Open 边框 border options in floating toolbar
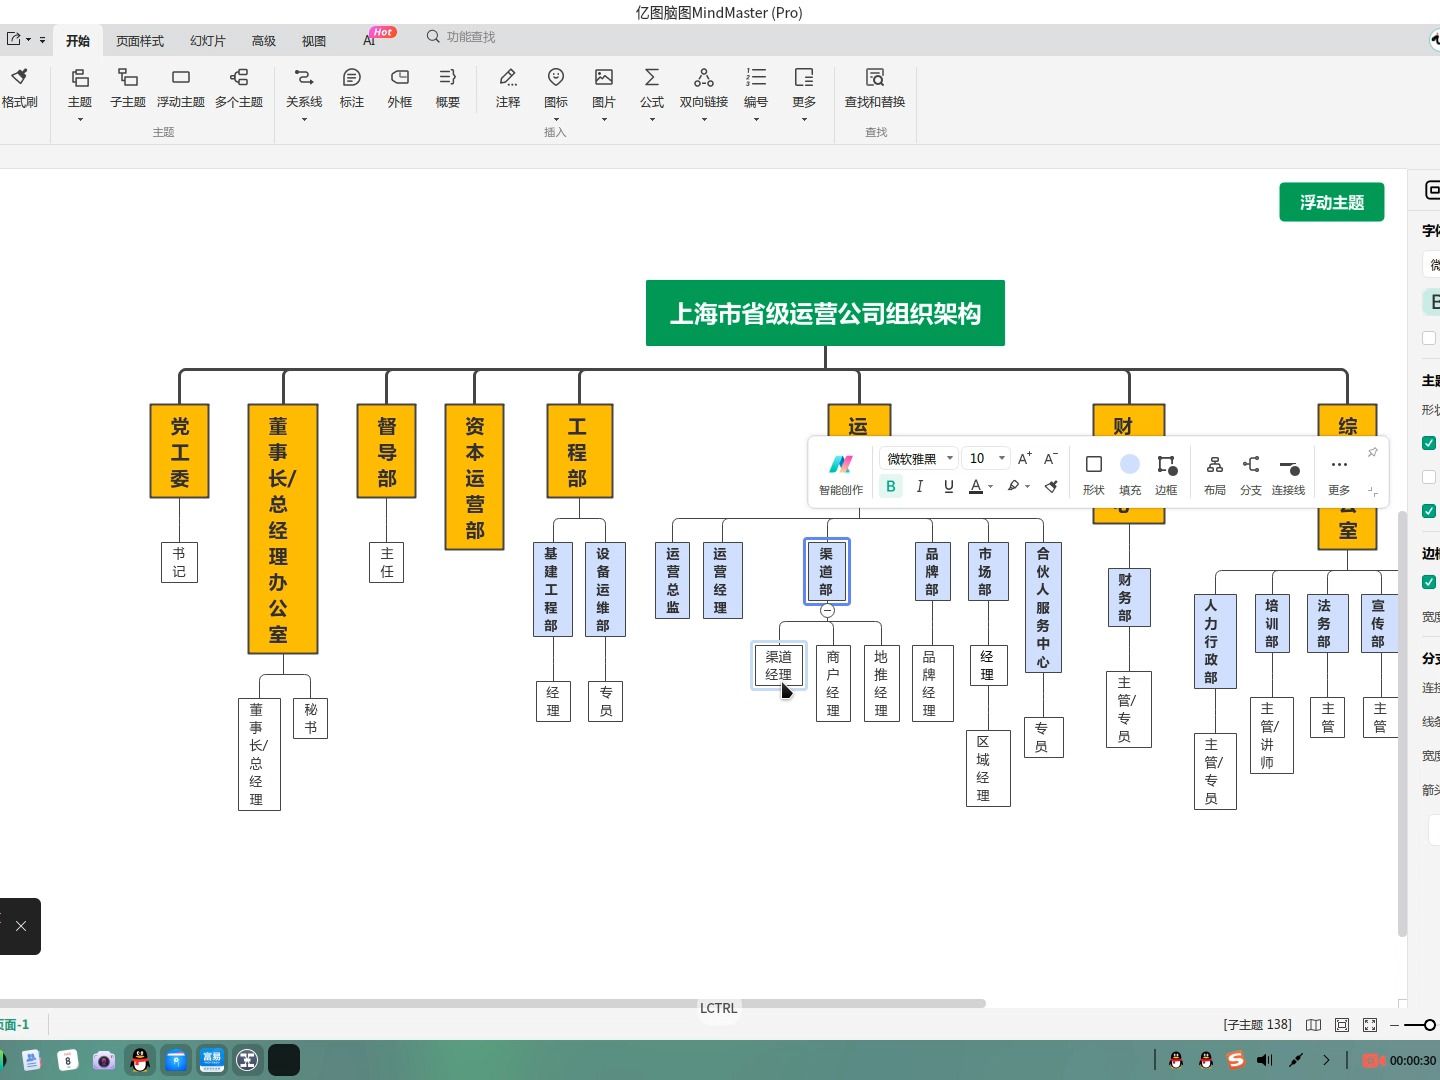Screen dimensions: 1440x1080 [1166, 474]
